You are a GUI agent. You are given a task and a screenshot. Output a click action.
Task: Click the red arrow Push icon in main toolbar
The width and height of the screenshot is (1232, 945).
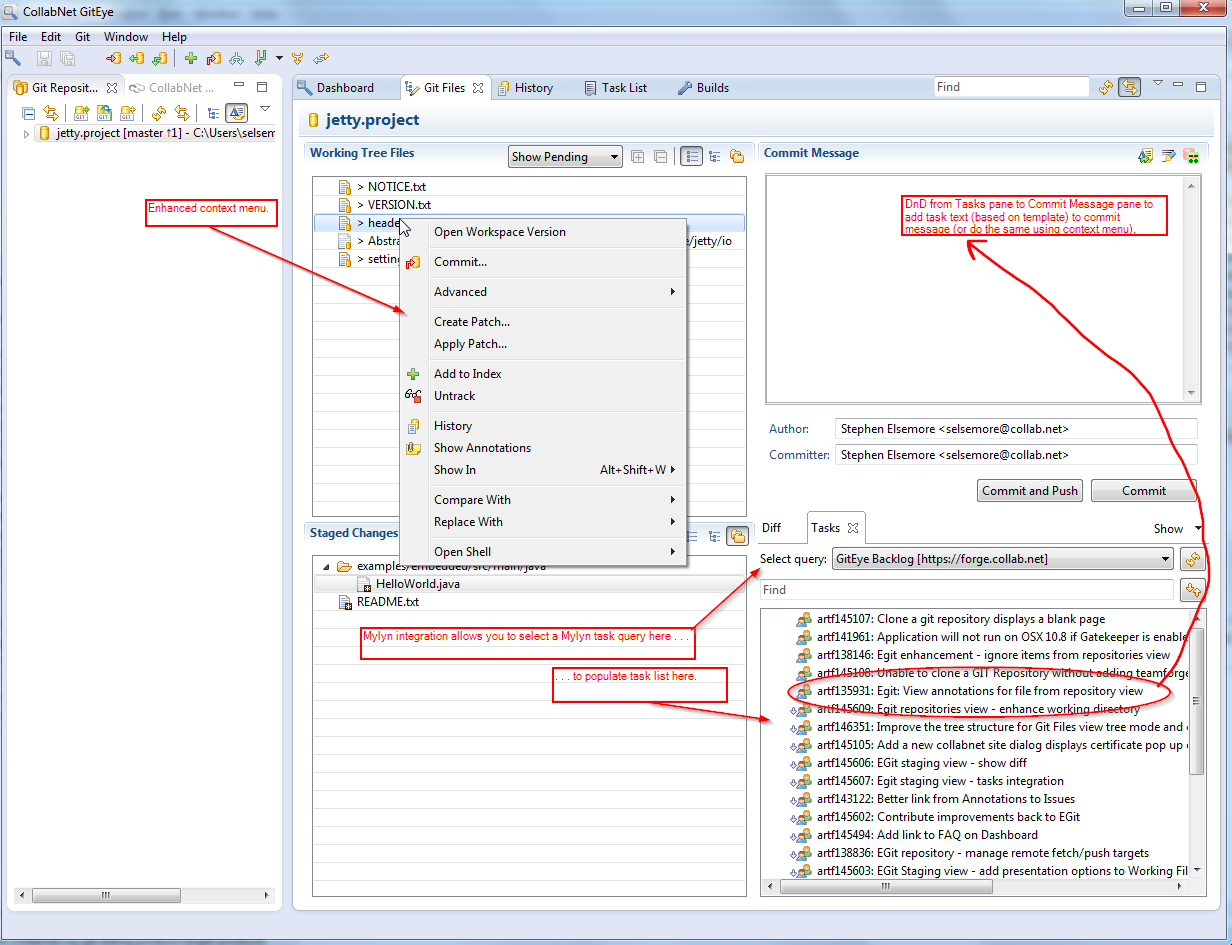click(x=113, y=58)
